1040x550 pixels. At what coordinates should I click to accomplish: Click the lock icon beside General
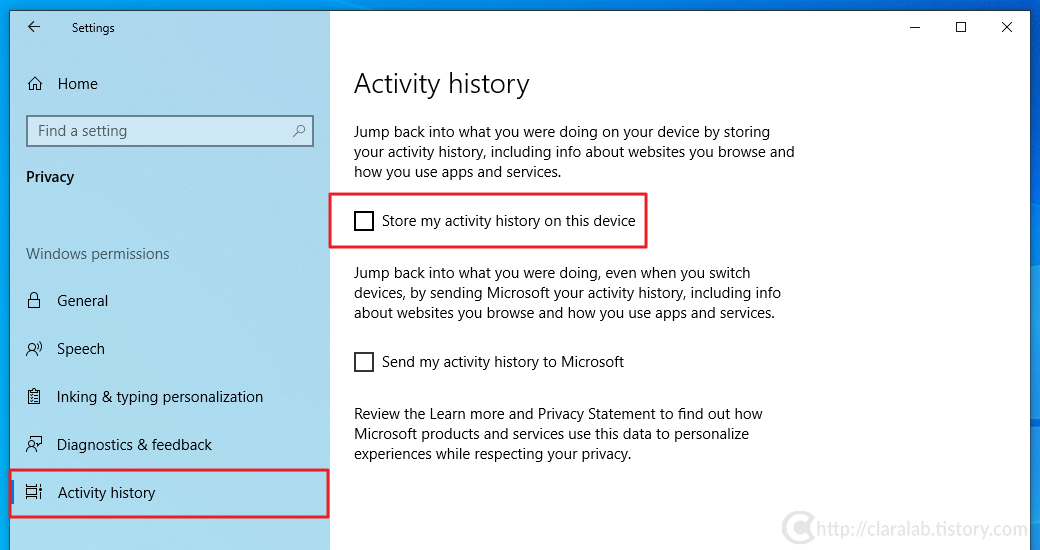(x=34, y=301)
